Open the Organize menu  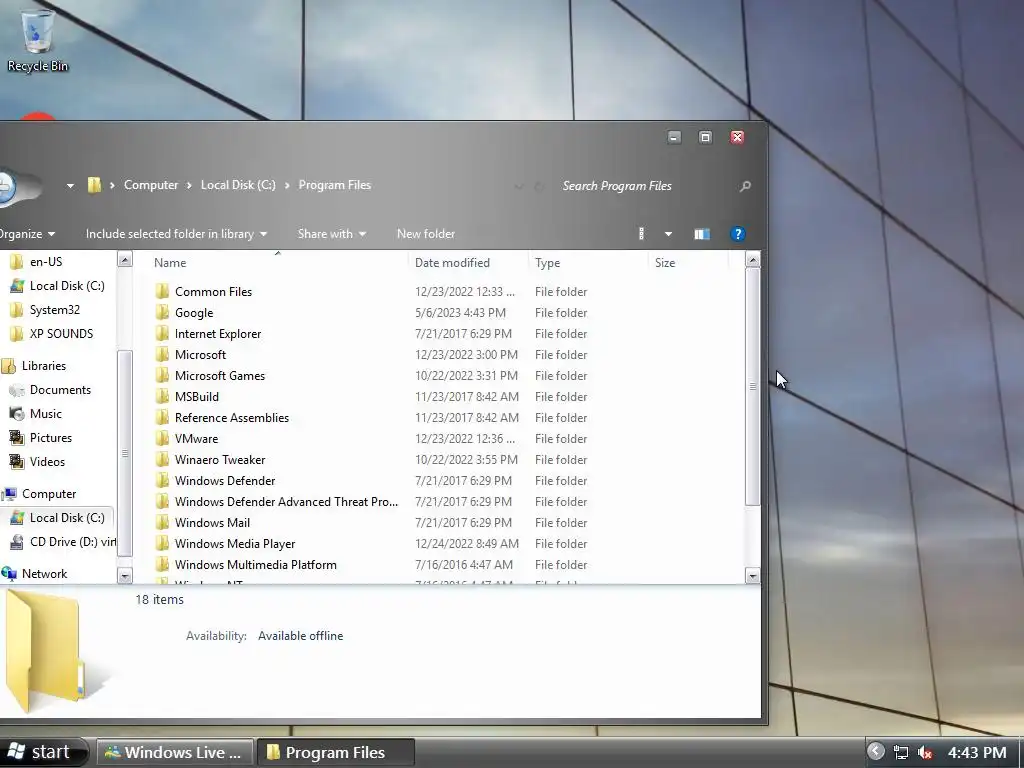point(26,234)
